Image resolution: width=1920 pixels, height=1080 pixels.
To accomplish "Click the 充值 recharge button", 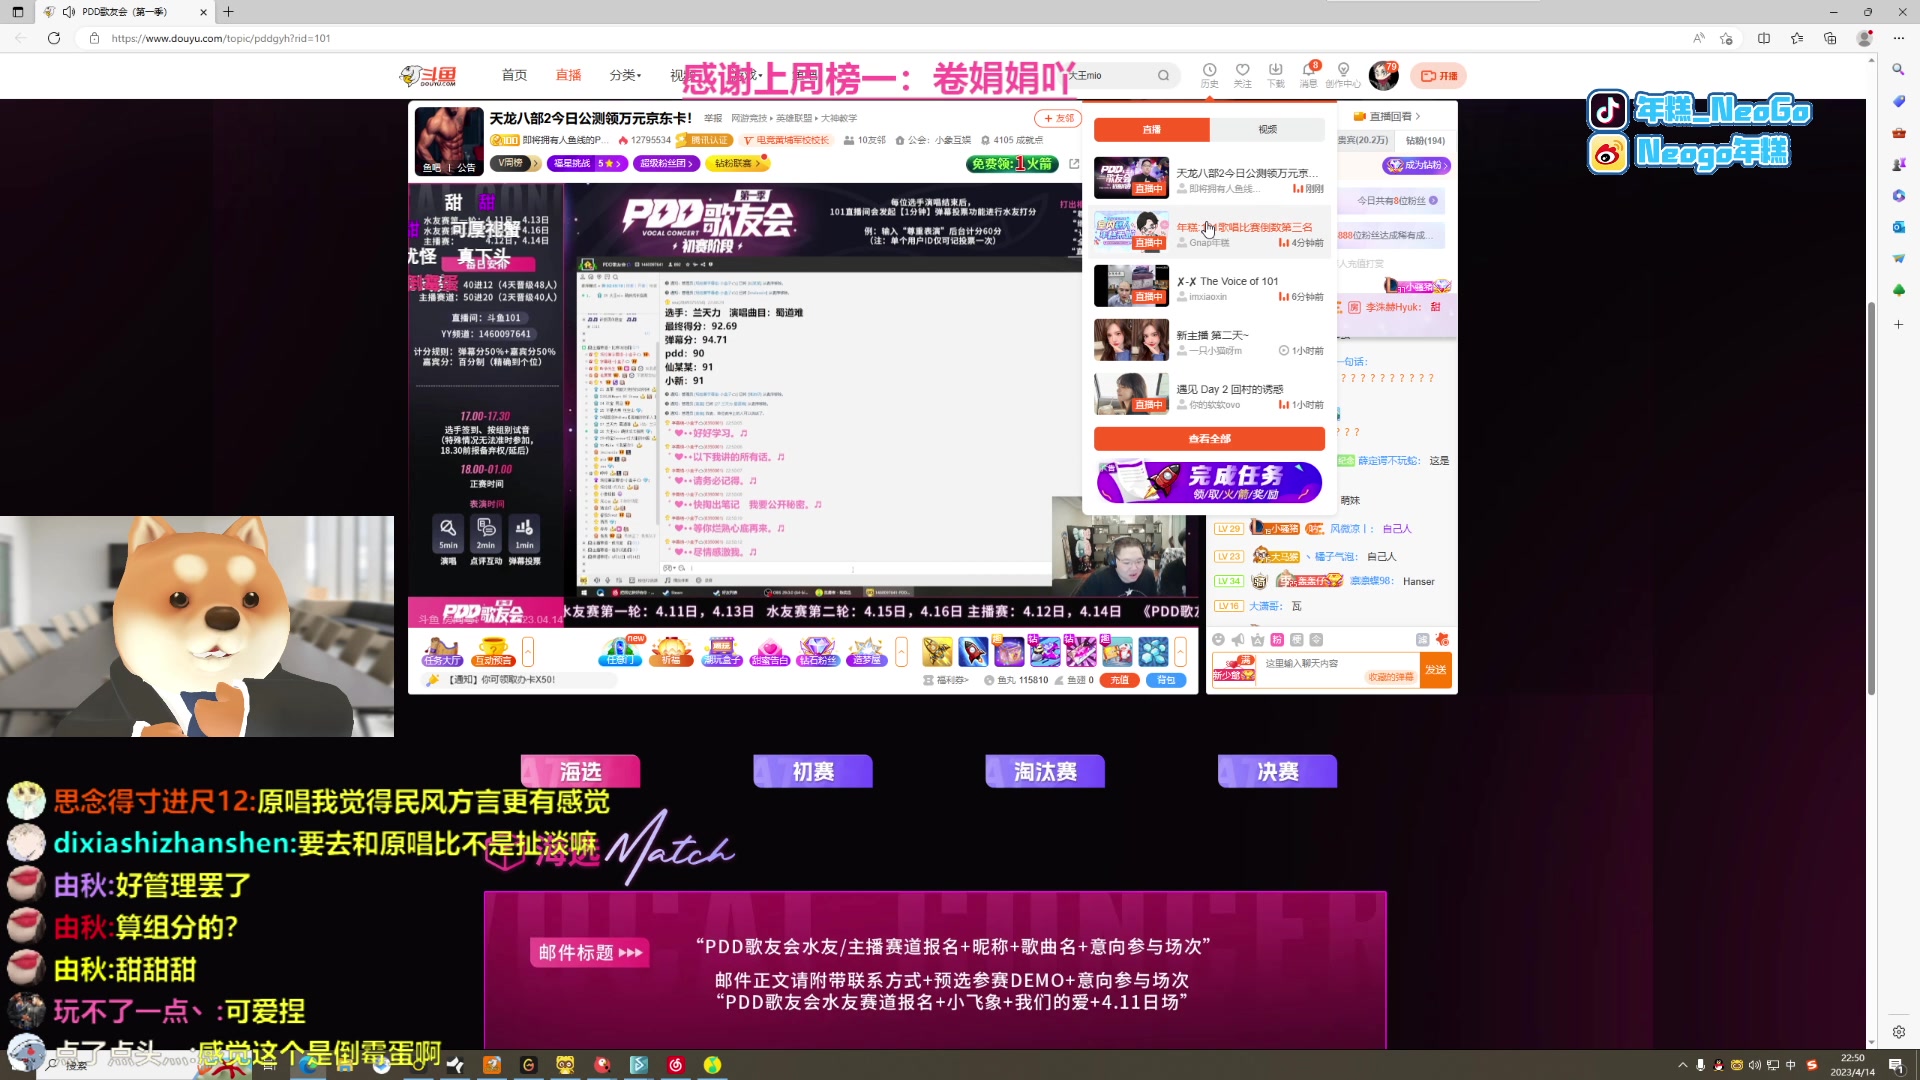I will (1120, 680).
